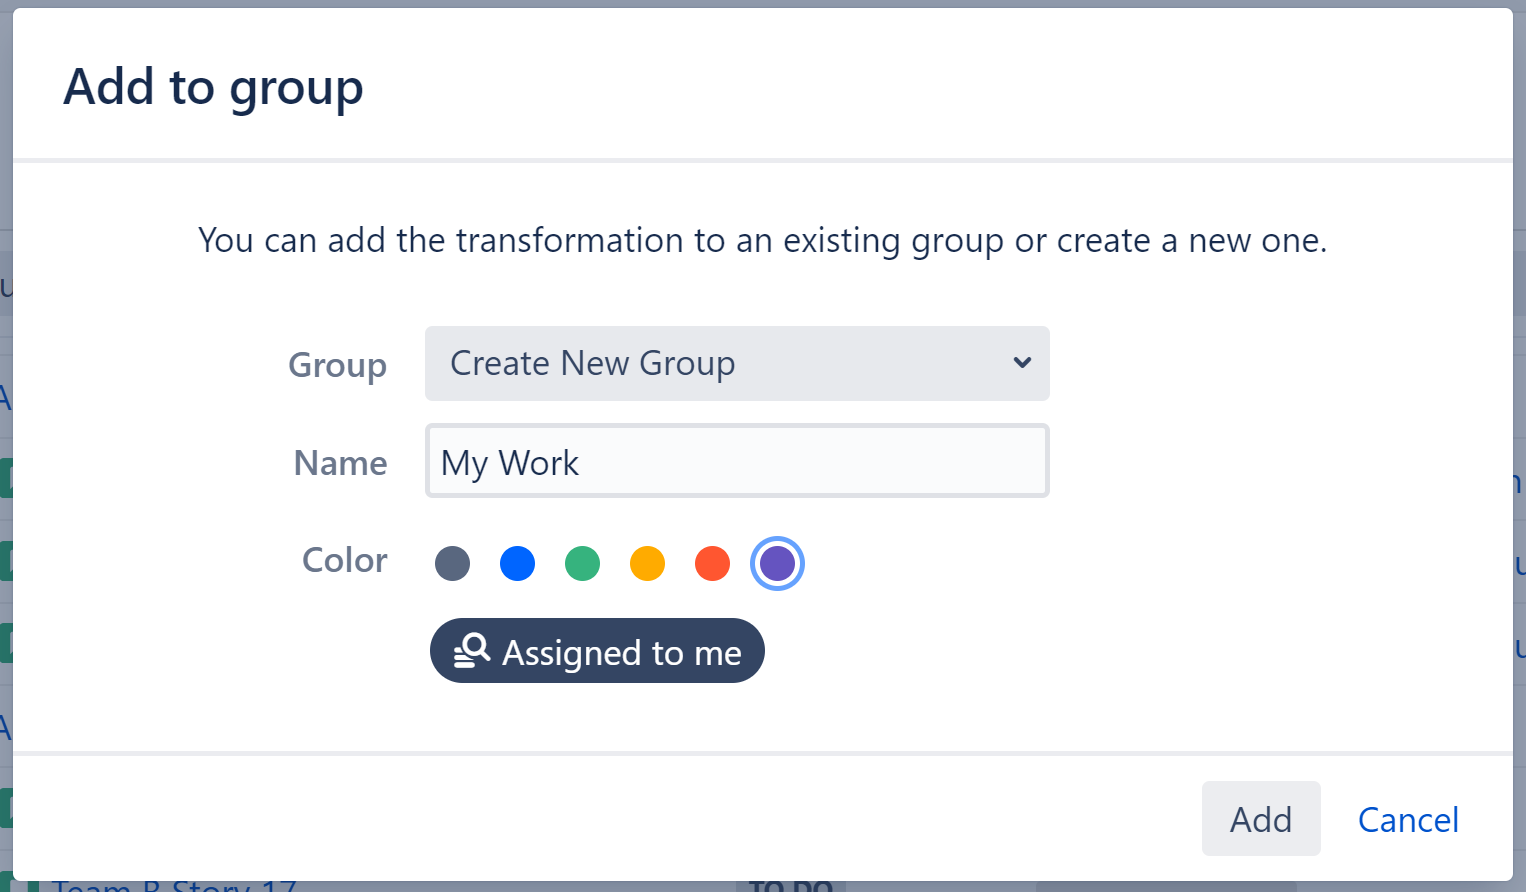This screenshot has width=1526, height=892.
Task: Click inside the Name field showing My Work
Action: [737, 461]
